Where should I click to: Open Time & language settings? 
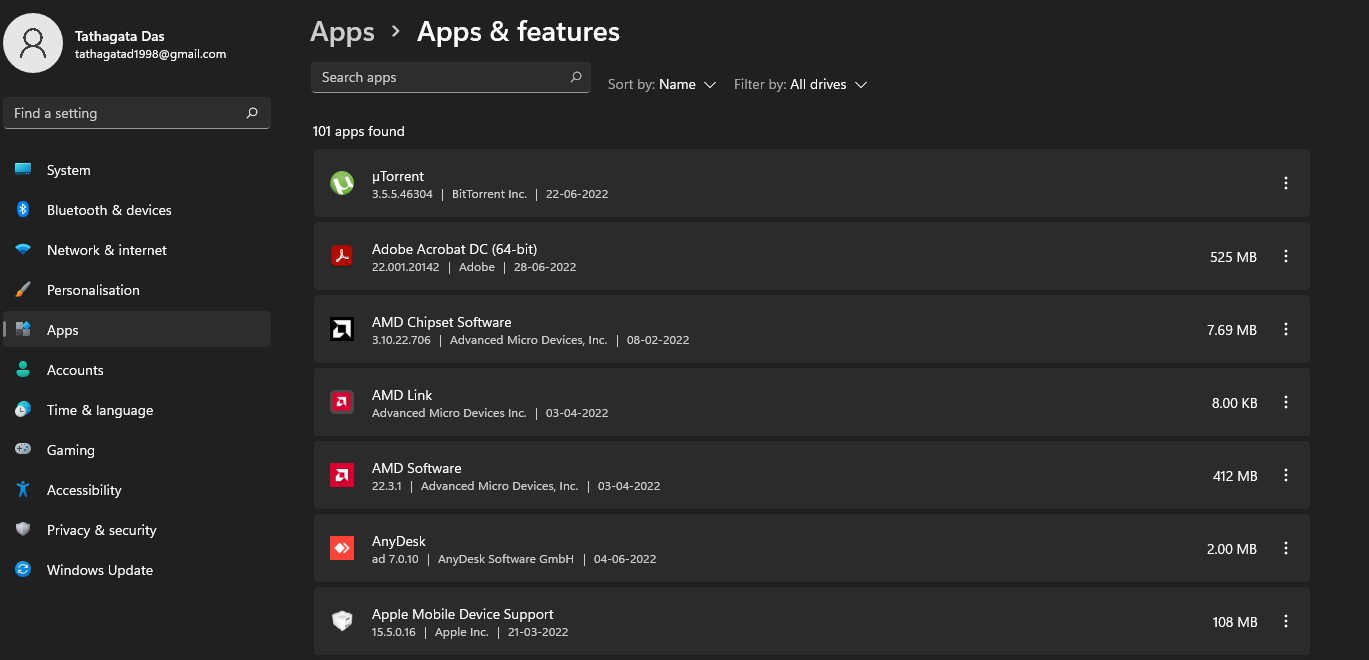[137, 410]
